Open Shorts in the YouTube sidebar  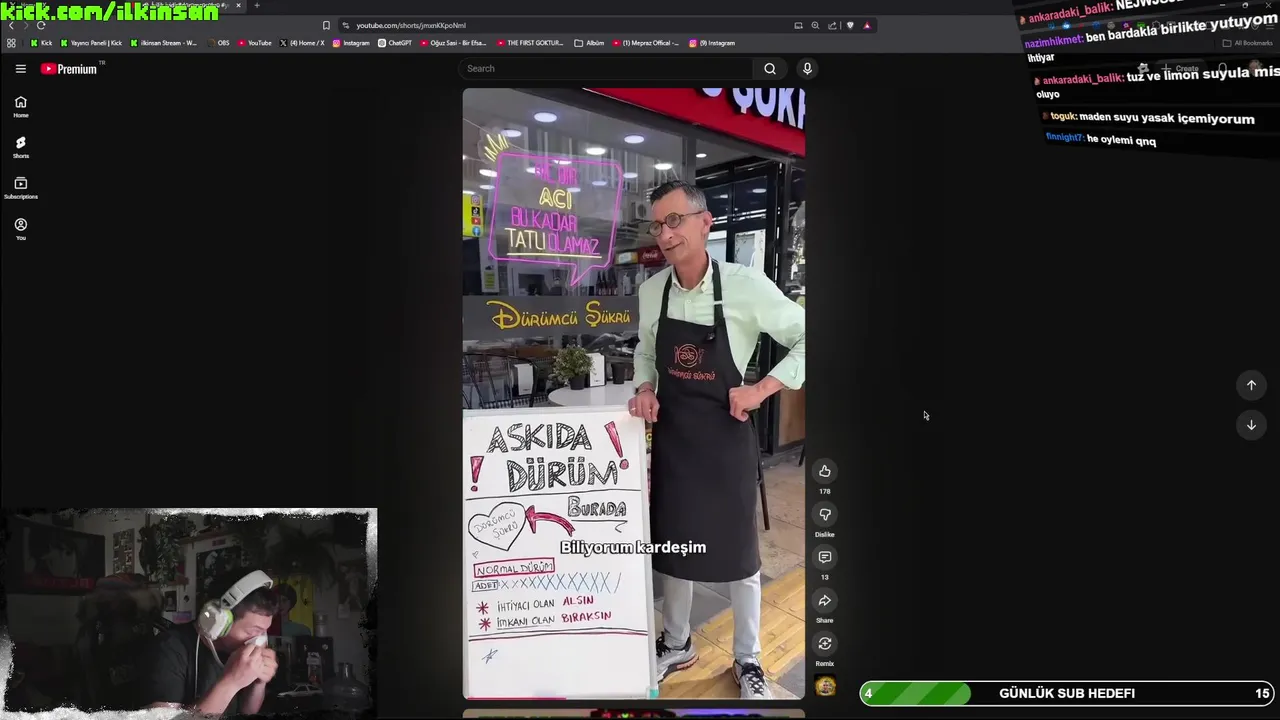pyautogui.click(x=20, y=148)
